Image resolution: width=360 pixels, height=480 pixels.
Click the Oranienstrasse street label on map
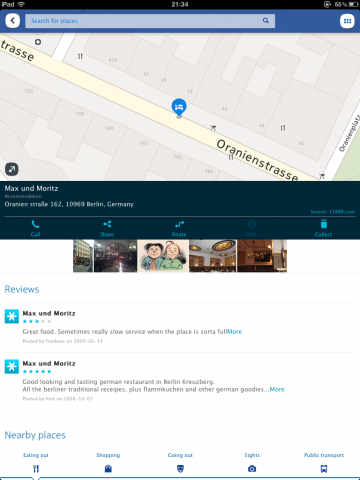(257, 161)
